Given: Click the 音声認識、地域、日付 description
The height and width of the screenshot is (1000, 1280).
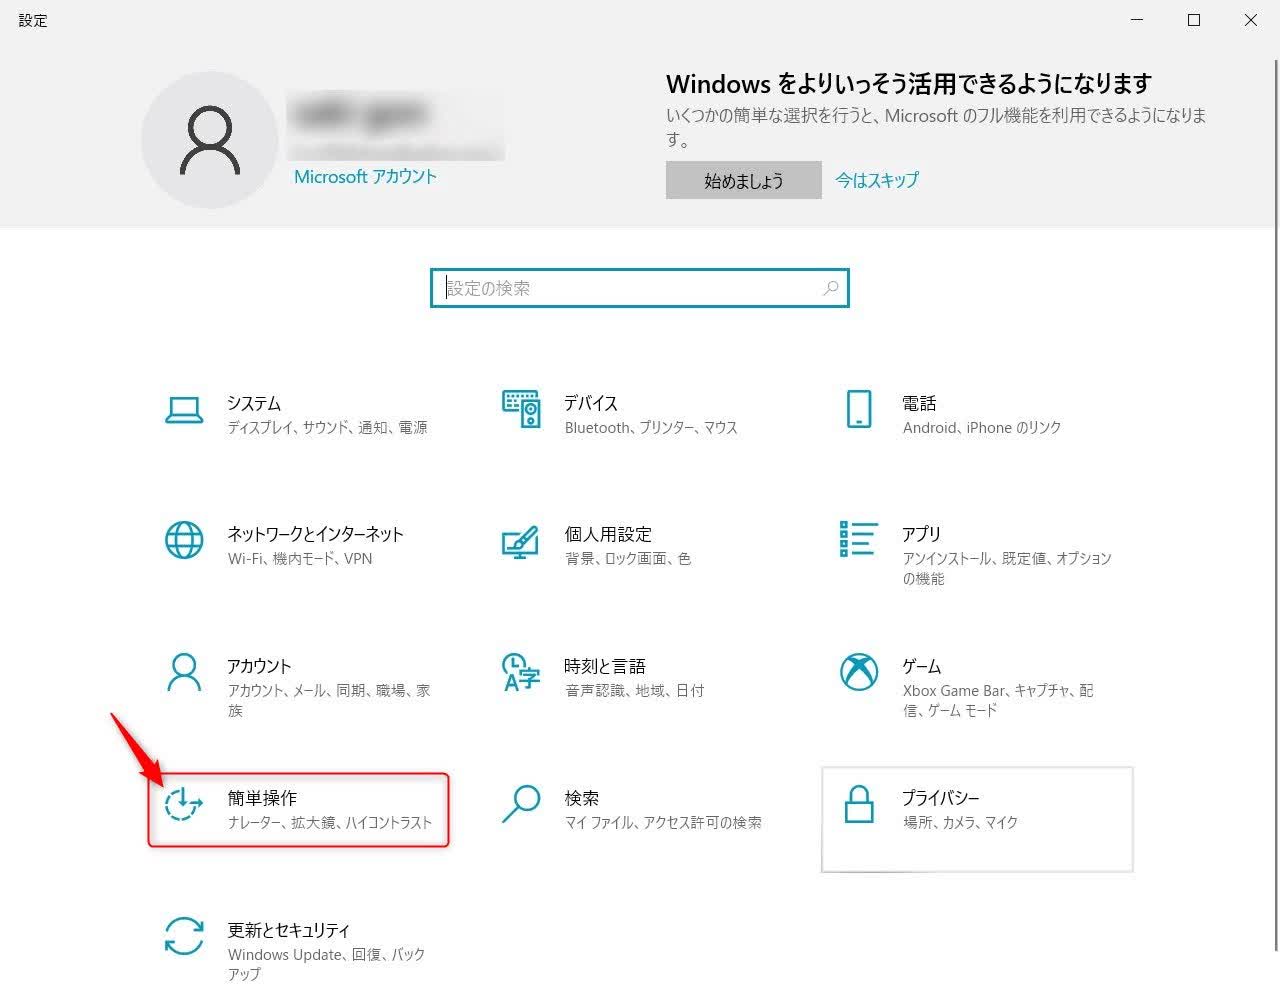Looking at the screenshot, I should click(x=634, y=691).
